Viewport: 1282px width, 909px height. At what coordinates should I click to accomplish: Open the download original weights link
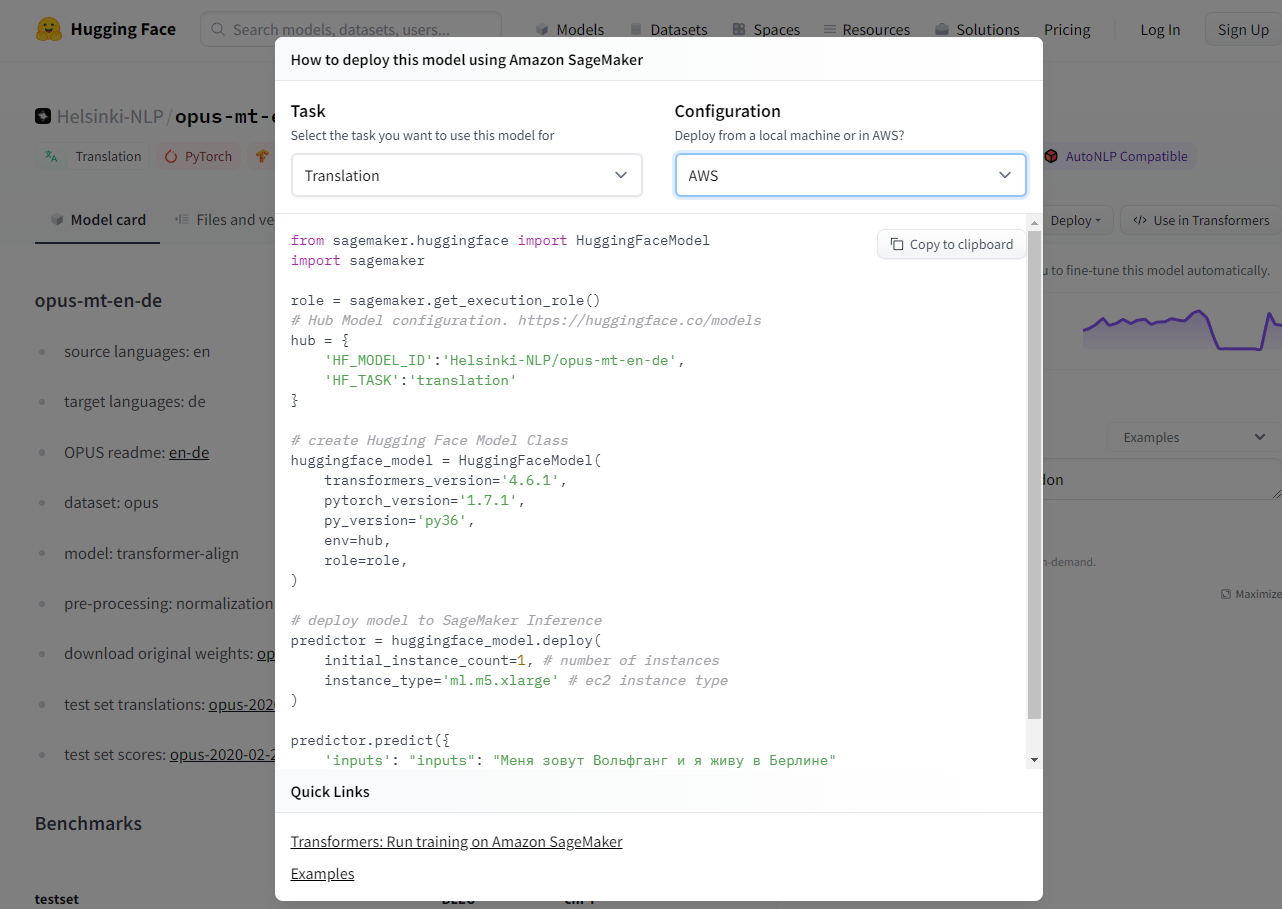click(x=266, y=653)
